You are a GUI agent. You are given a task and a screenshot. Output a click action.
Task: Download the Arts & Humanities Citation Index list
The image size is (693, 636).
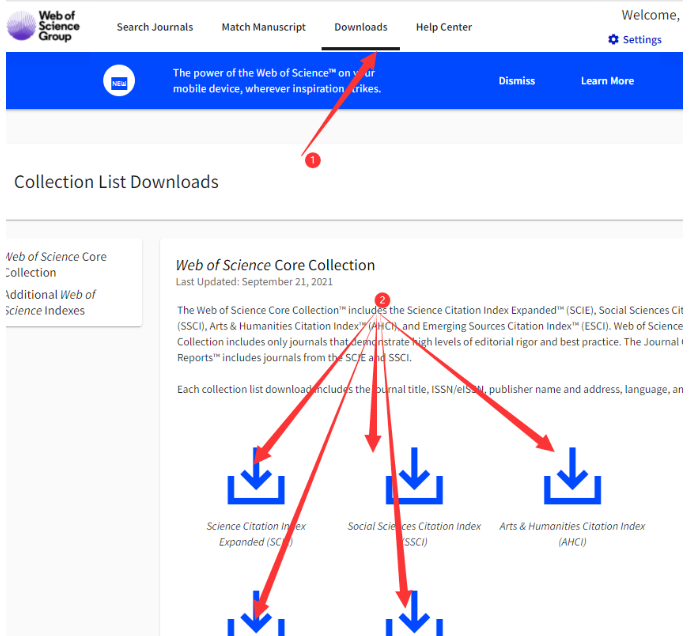572,476
